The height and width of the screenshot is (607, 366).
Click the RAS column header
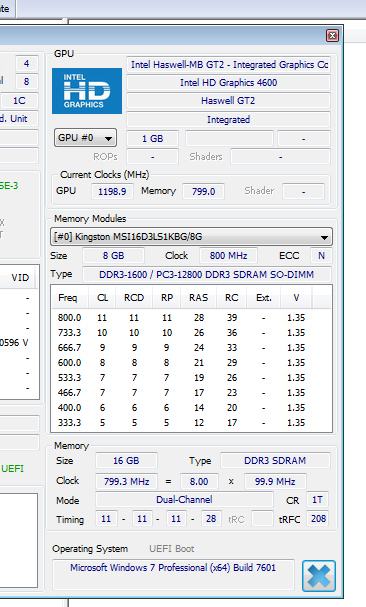point(199,298)
